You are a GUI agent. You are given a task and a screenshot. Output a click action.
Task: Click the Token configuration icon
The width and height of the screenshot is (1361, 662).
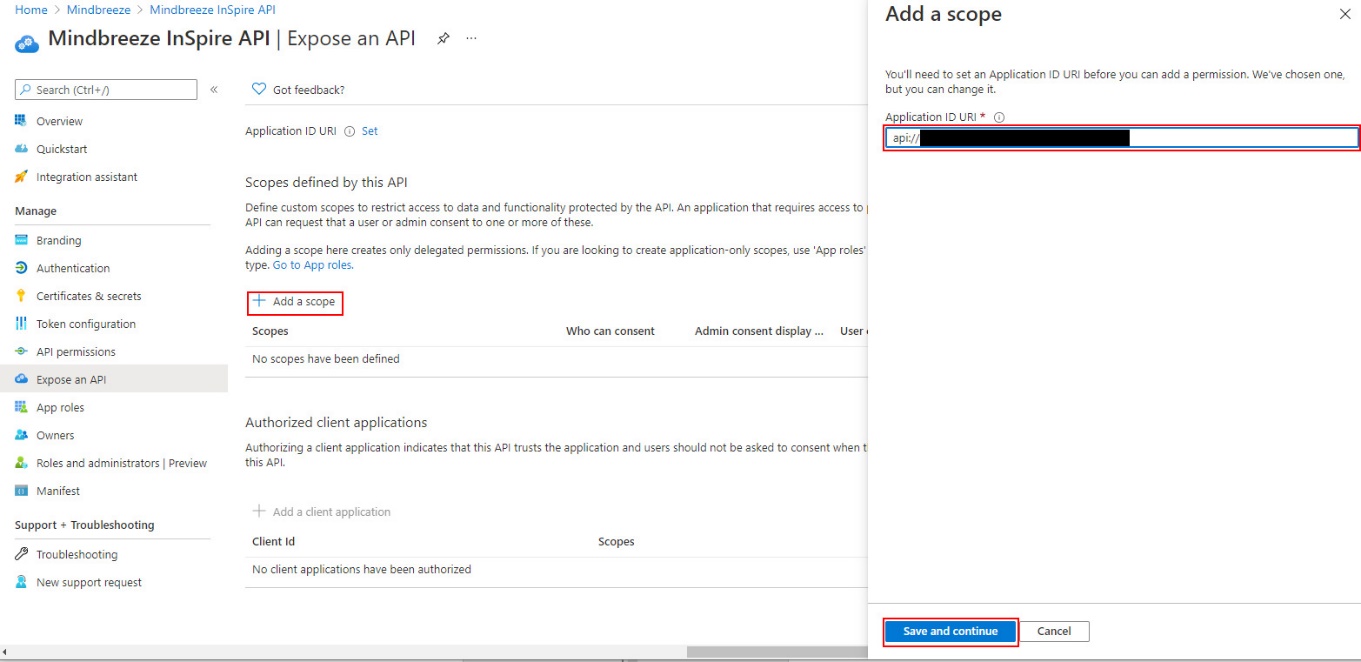[21, 324]
